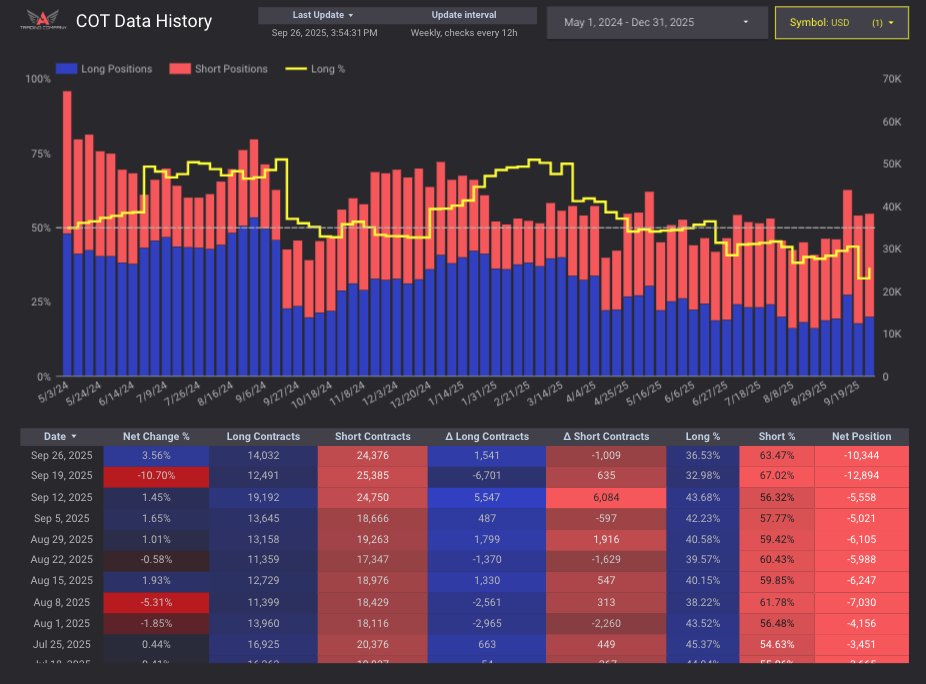Click the -10,344 net position cell
This screenshot has height=684, width=926.
pyautogui.click(x=862, y=455)
